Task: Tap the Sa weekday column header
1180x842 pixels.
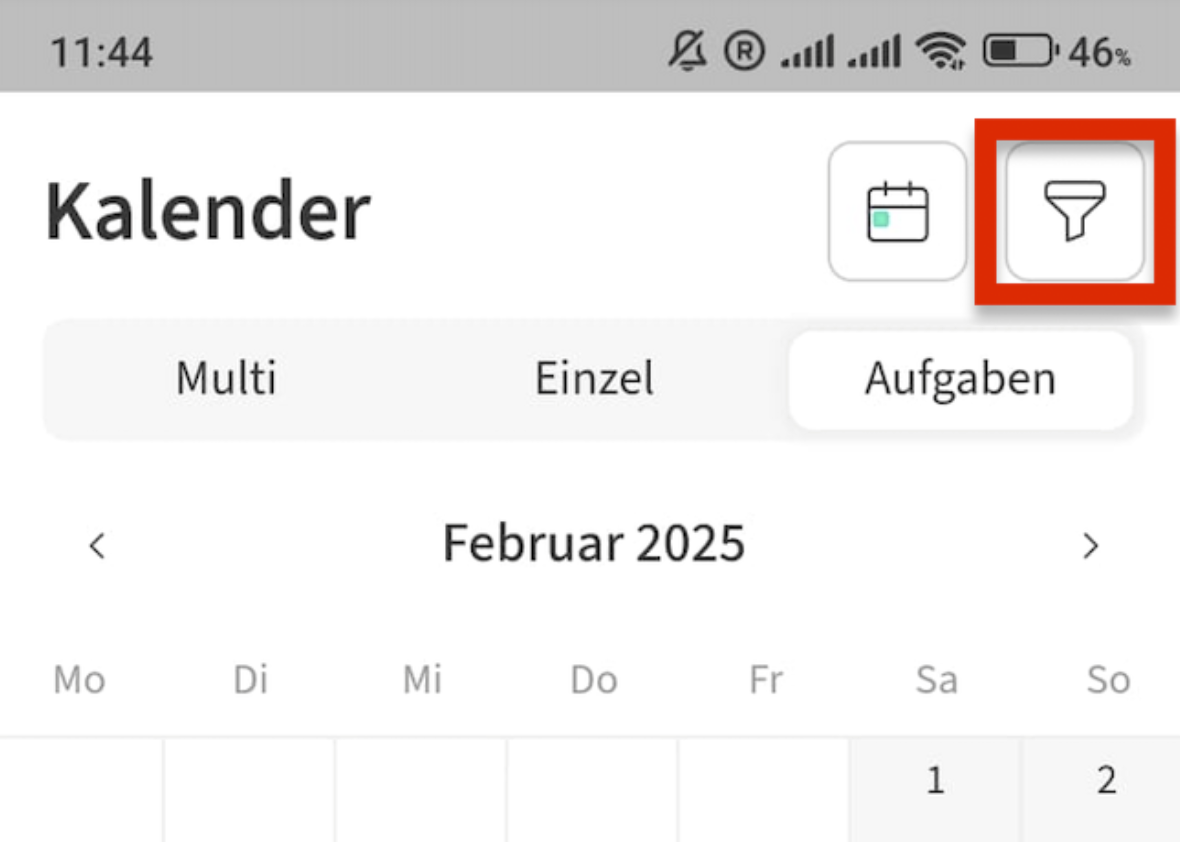Action: pyautogui.click(x=936, y=679)
